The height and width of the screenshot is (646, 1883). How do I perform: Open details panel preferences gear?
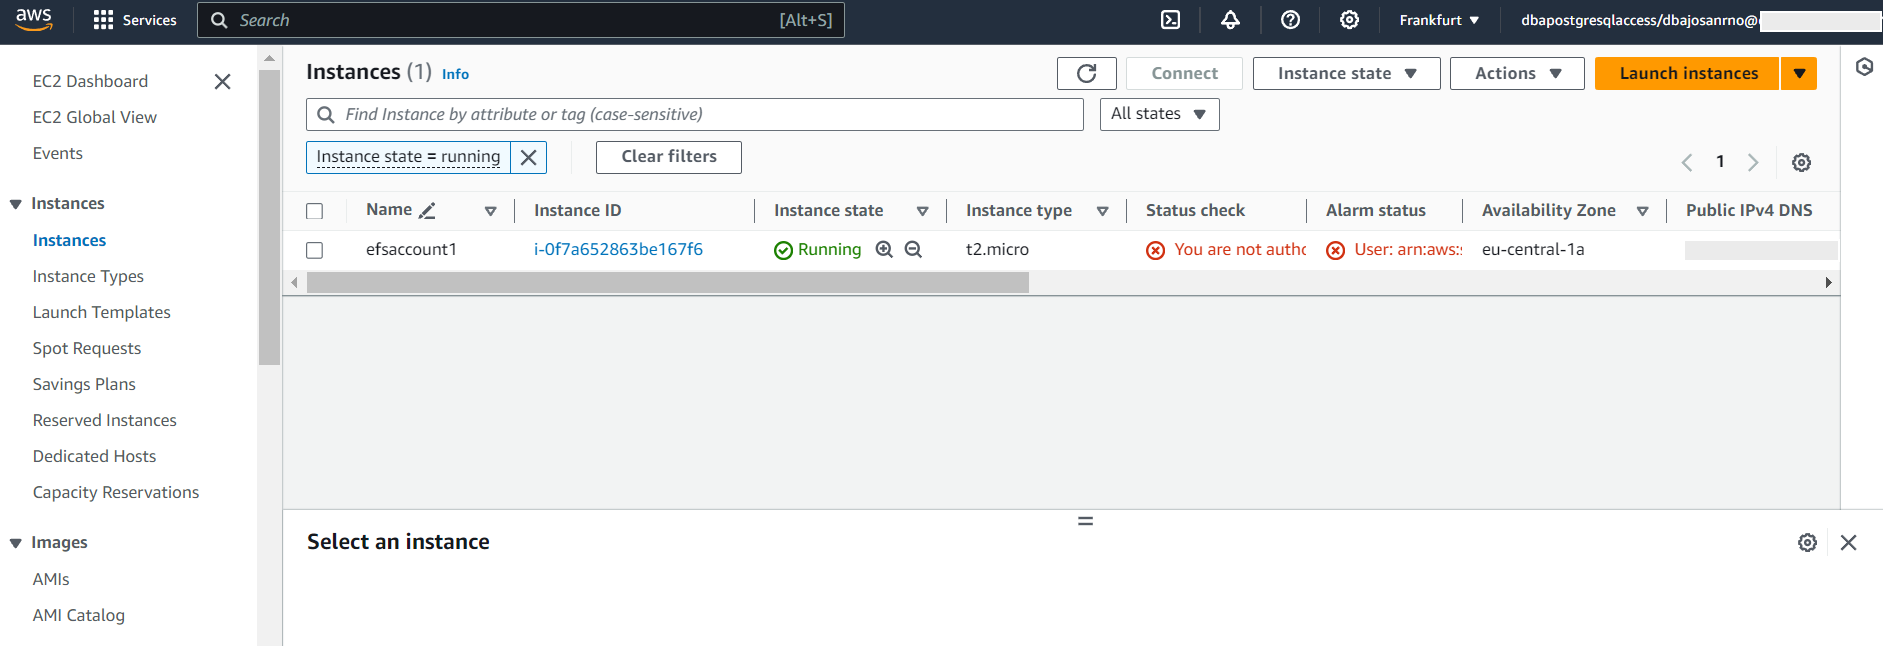(x=1807, y=542)
